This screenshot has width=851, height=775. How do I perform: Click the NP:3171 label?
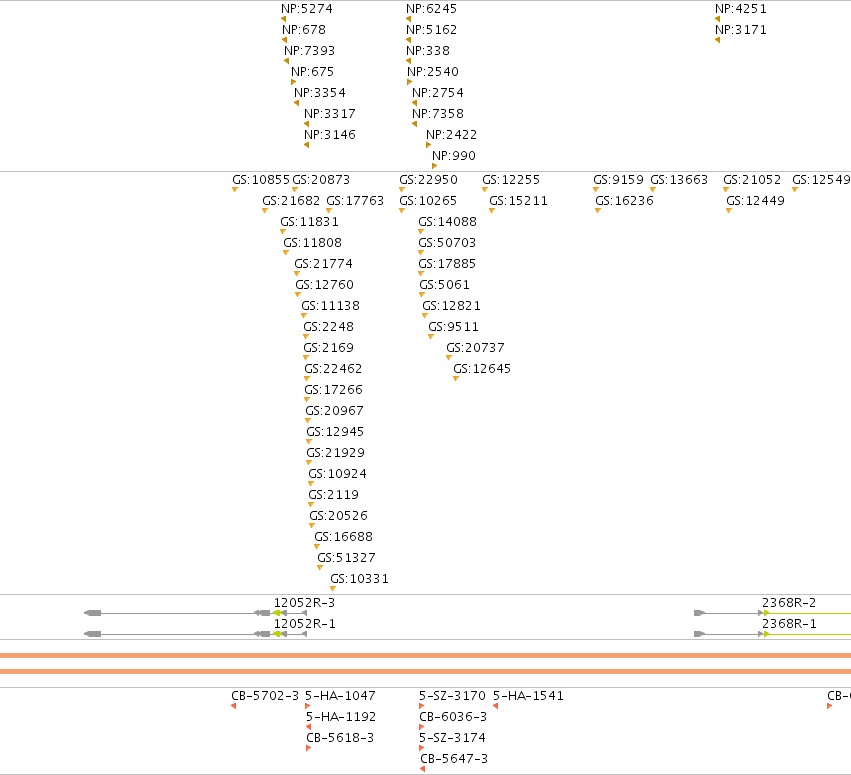click(740, 30)
